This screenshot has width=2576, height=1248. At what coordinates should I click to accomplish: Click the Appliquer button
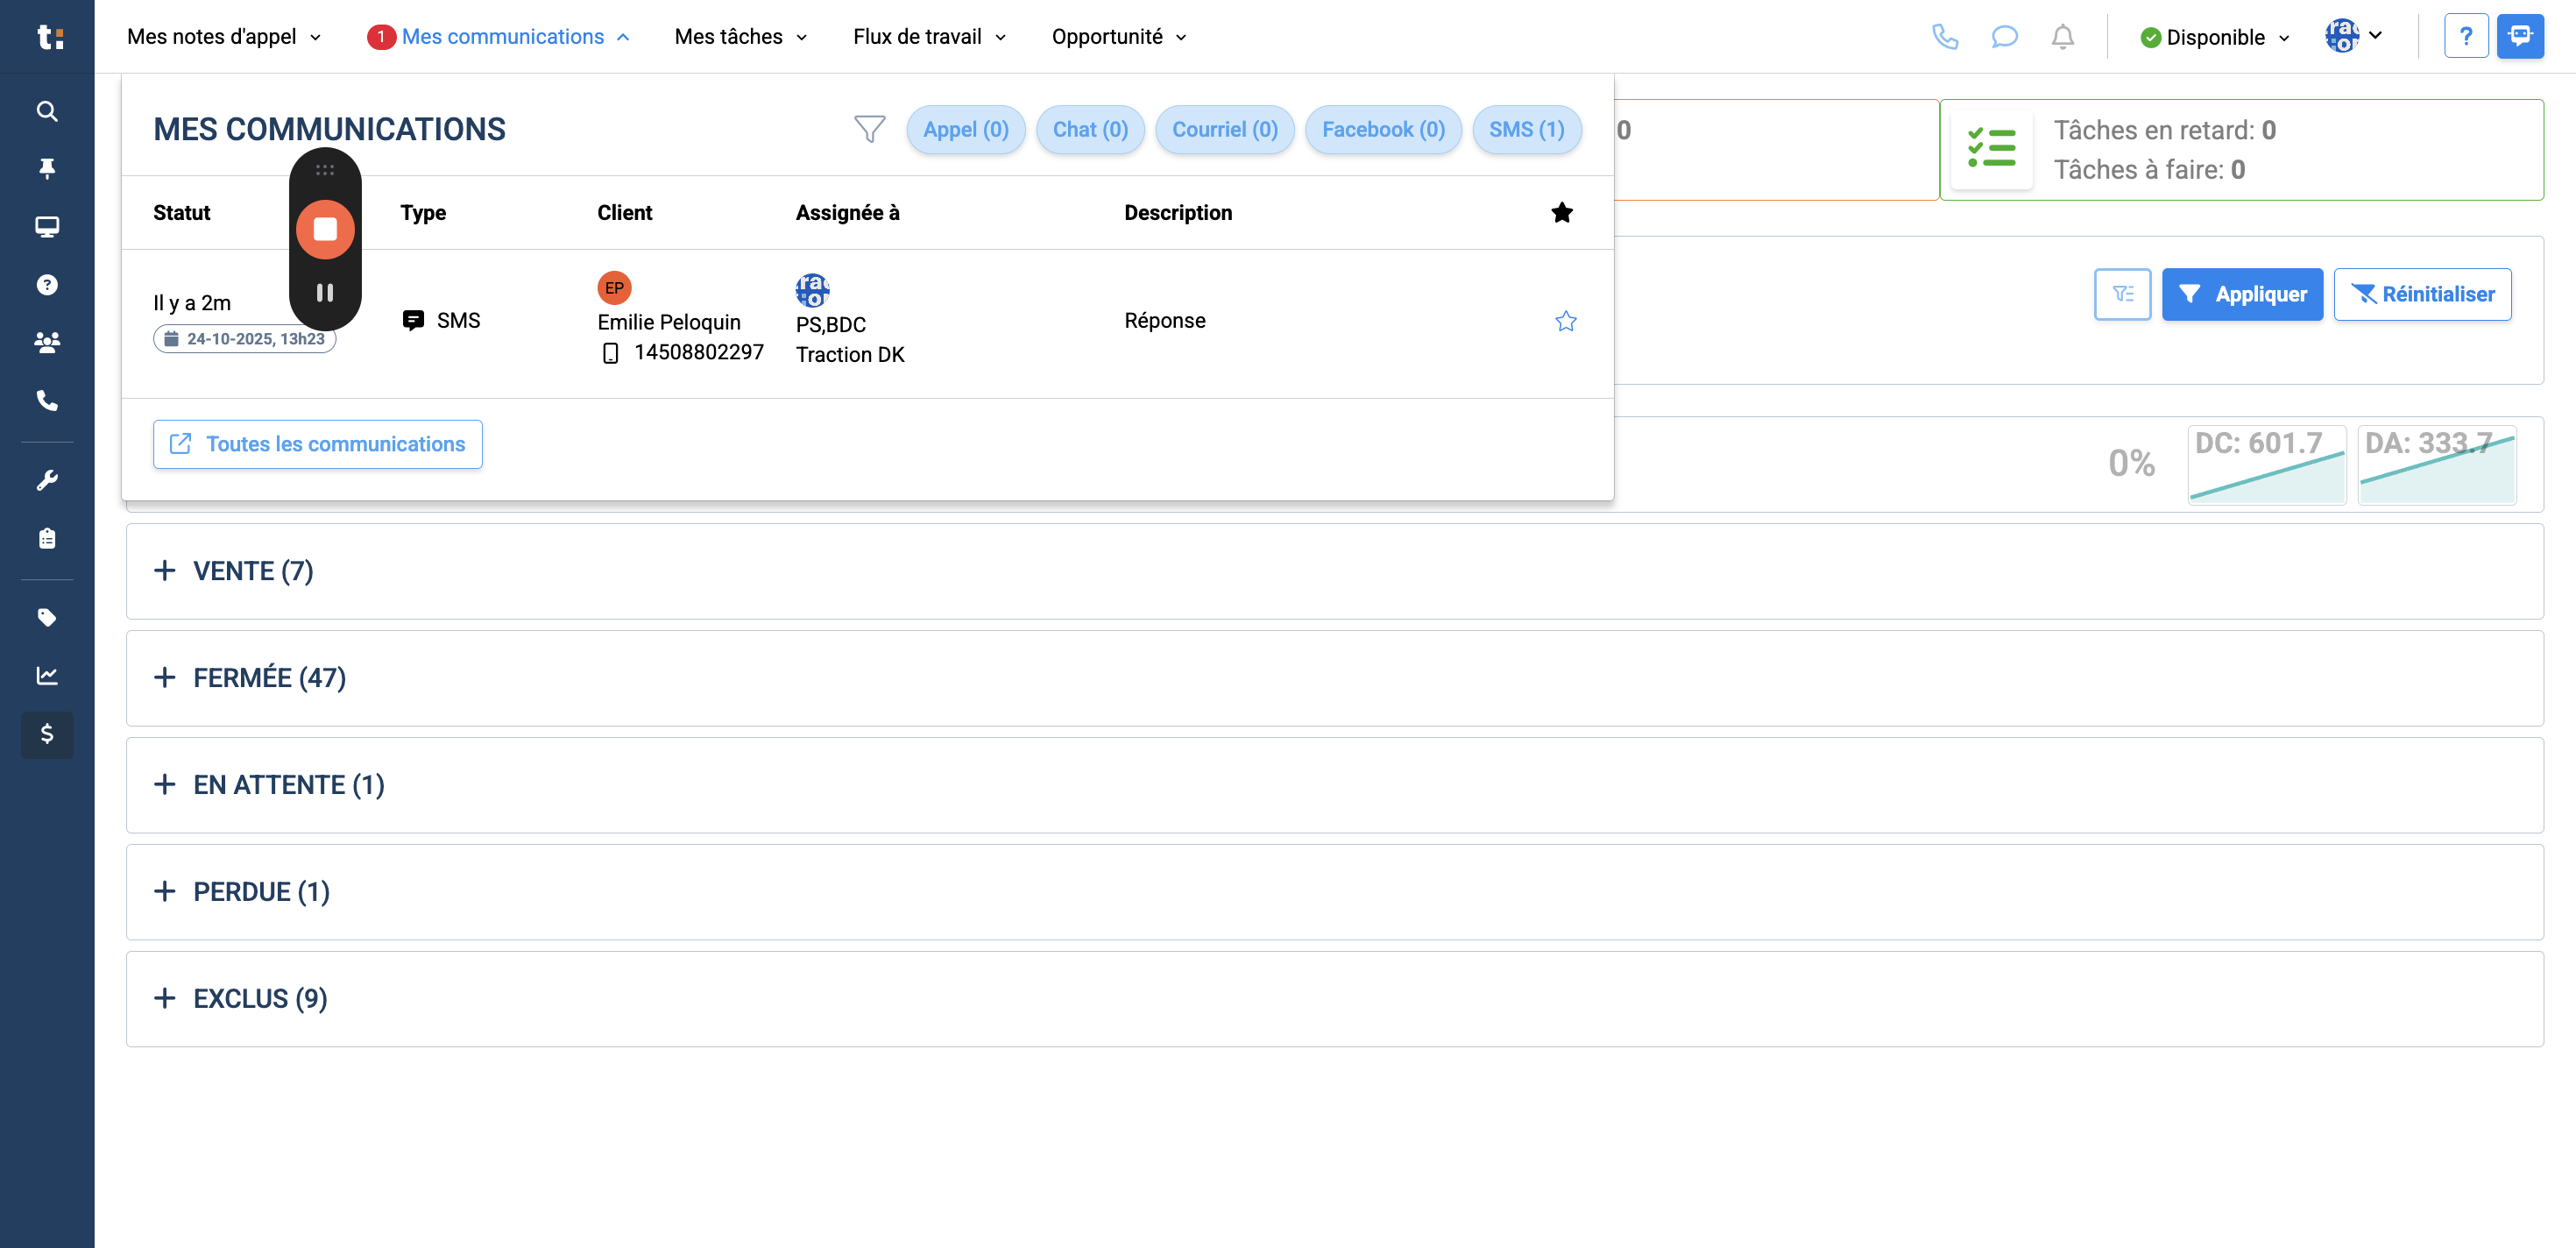(x=2241, y=294)
